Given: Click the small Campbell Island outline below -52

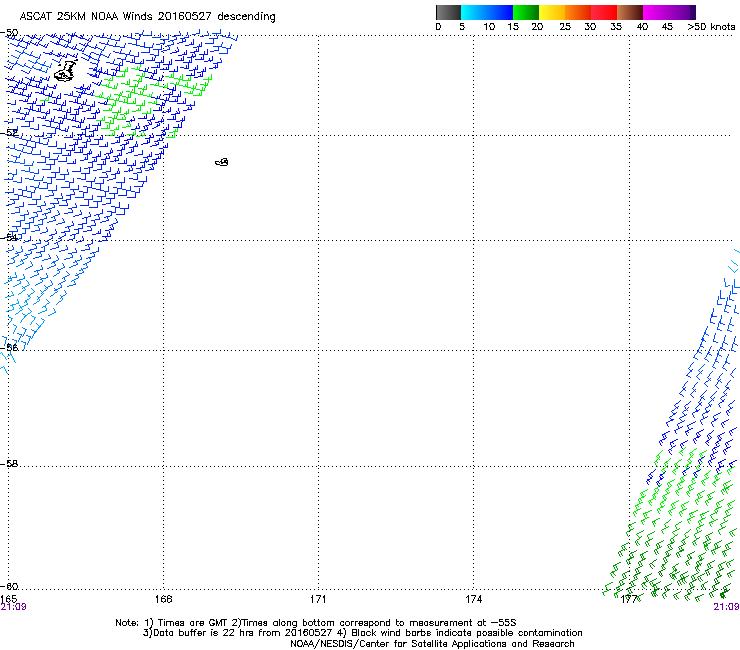Looking at the screenshot, I should (x=222, y=162).
